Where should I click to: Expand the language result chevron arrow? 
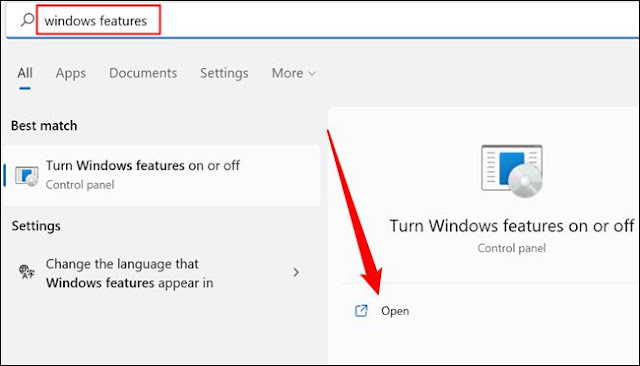296,272
